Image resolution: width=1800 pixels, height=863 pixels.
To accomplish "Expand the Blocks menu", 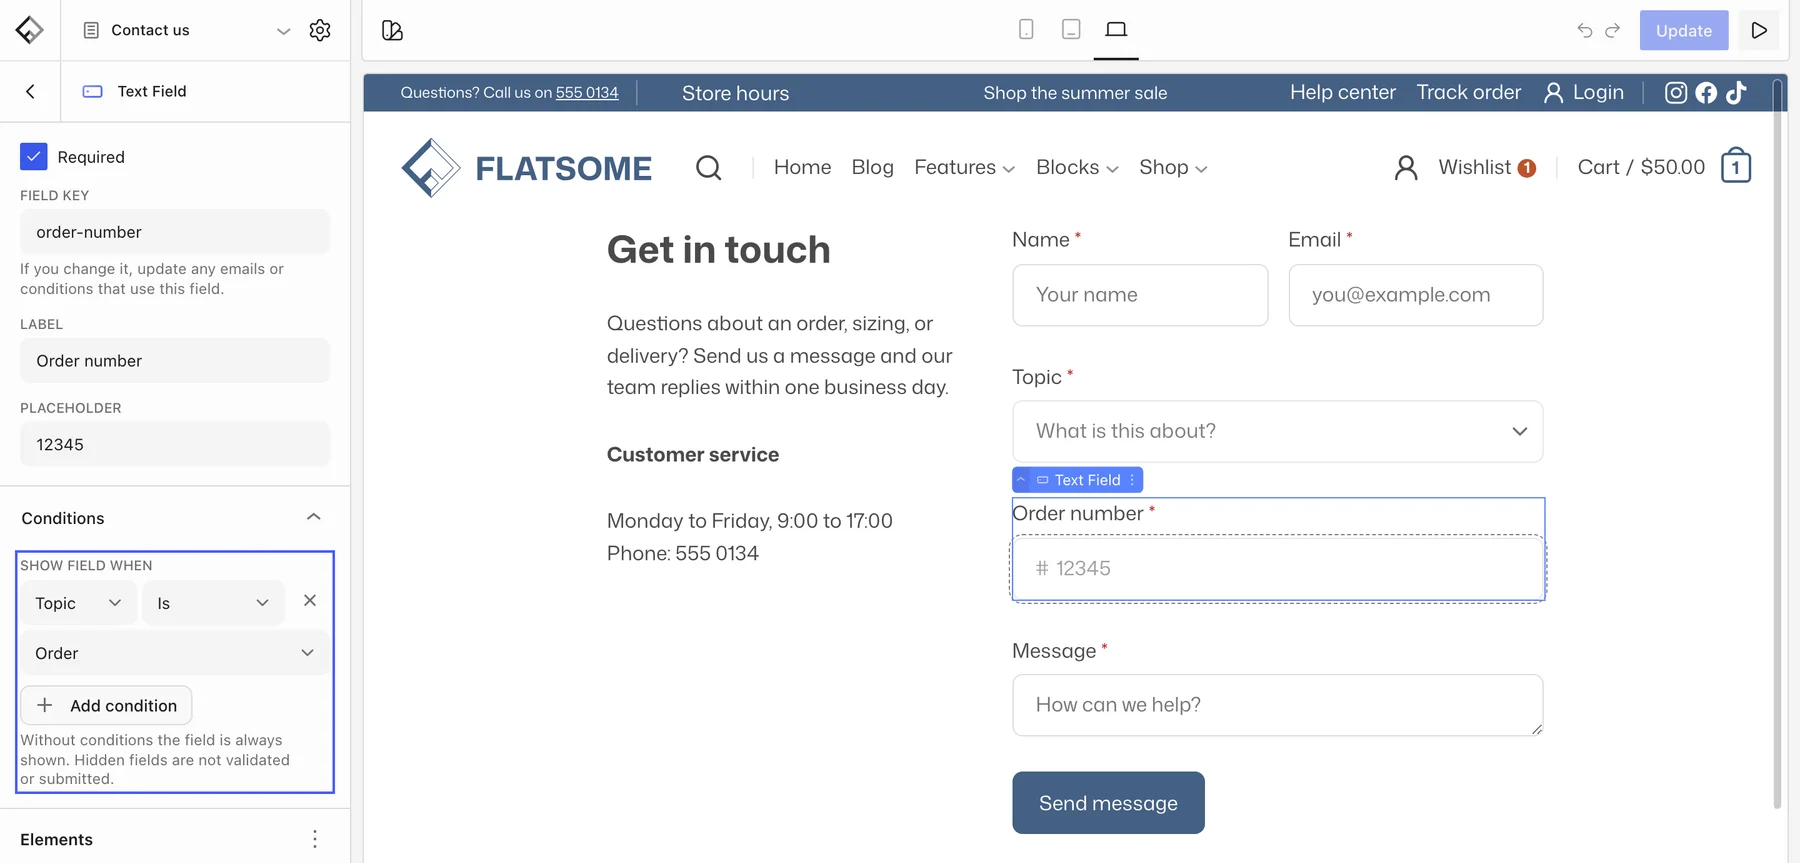I will point(1077,167).
